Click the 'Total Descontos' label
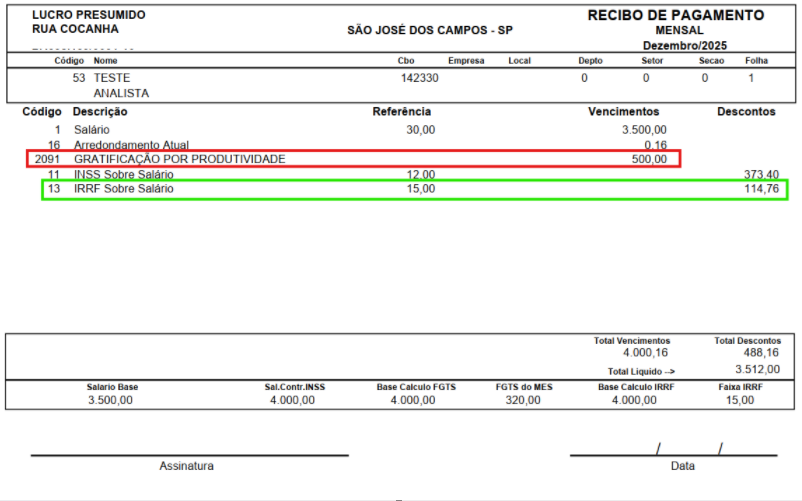 [x=747, y=340]
